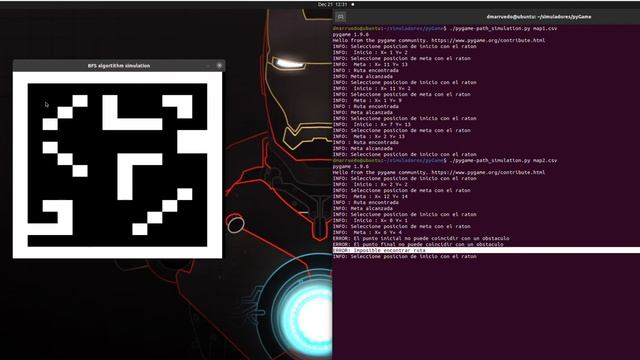Minimize the BFS algorithm simulation window
This screenshot has height=360, width=640.
click(x=208, y=65)
